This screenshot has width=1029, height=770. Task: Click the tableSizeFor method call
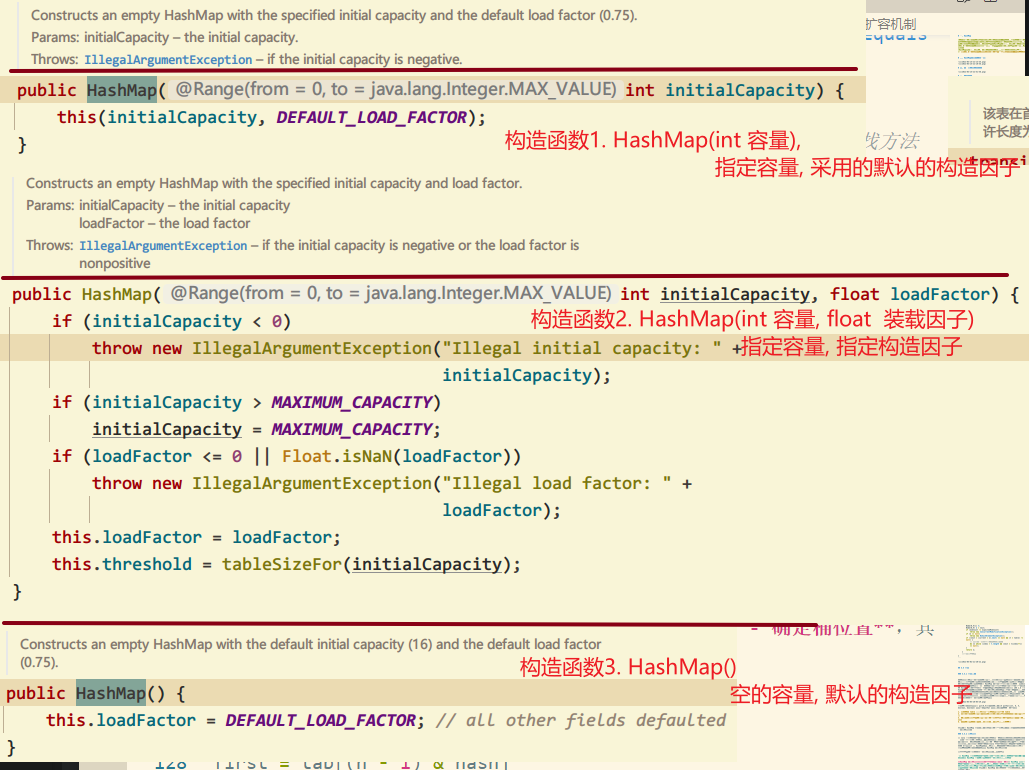click(x=282, y=564)
